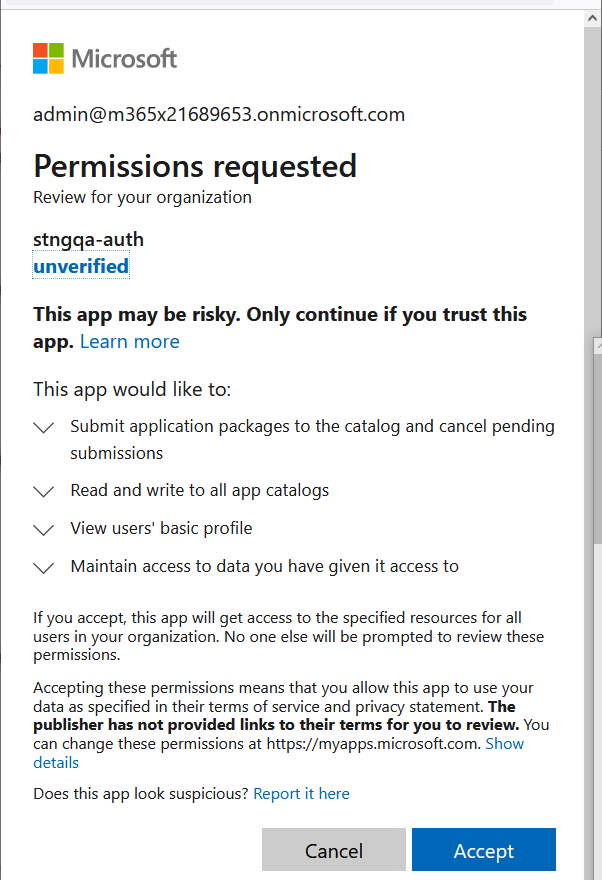Screen dimensions: 602x880
Task: Select the Read and write to all app catalogs text
Action: click(200, 490)
